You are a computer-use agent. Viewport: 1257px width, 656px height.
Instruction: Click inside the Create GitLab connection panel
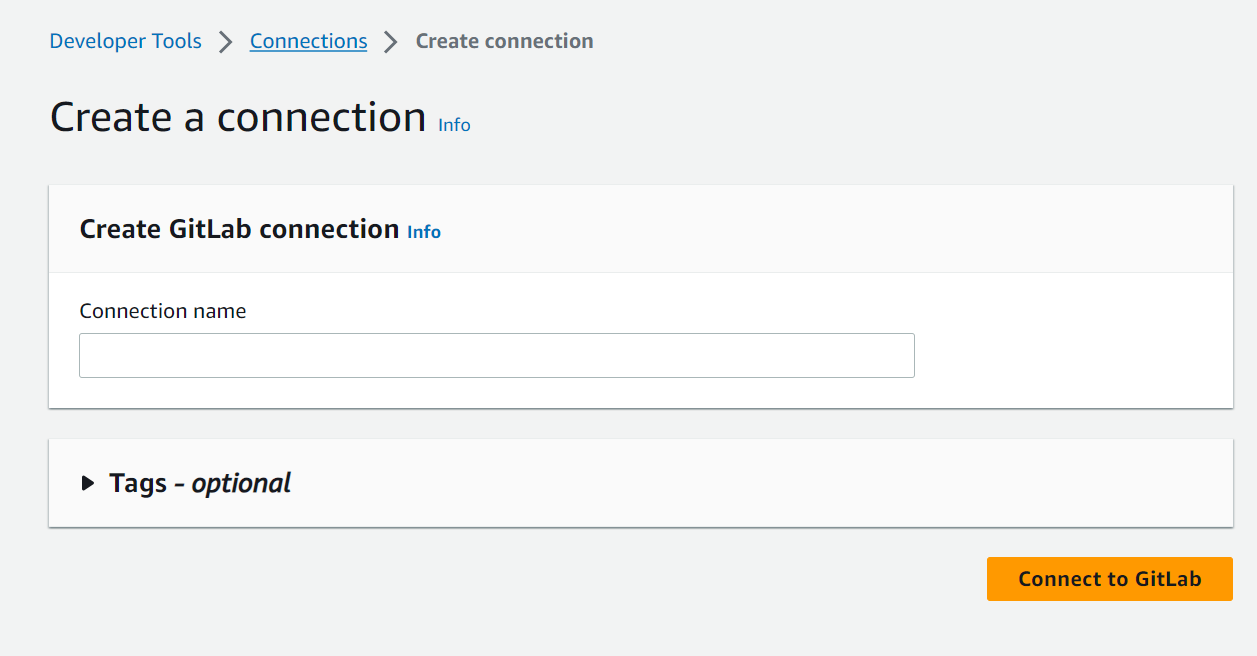tap(640, 295)
